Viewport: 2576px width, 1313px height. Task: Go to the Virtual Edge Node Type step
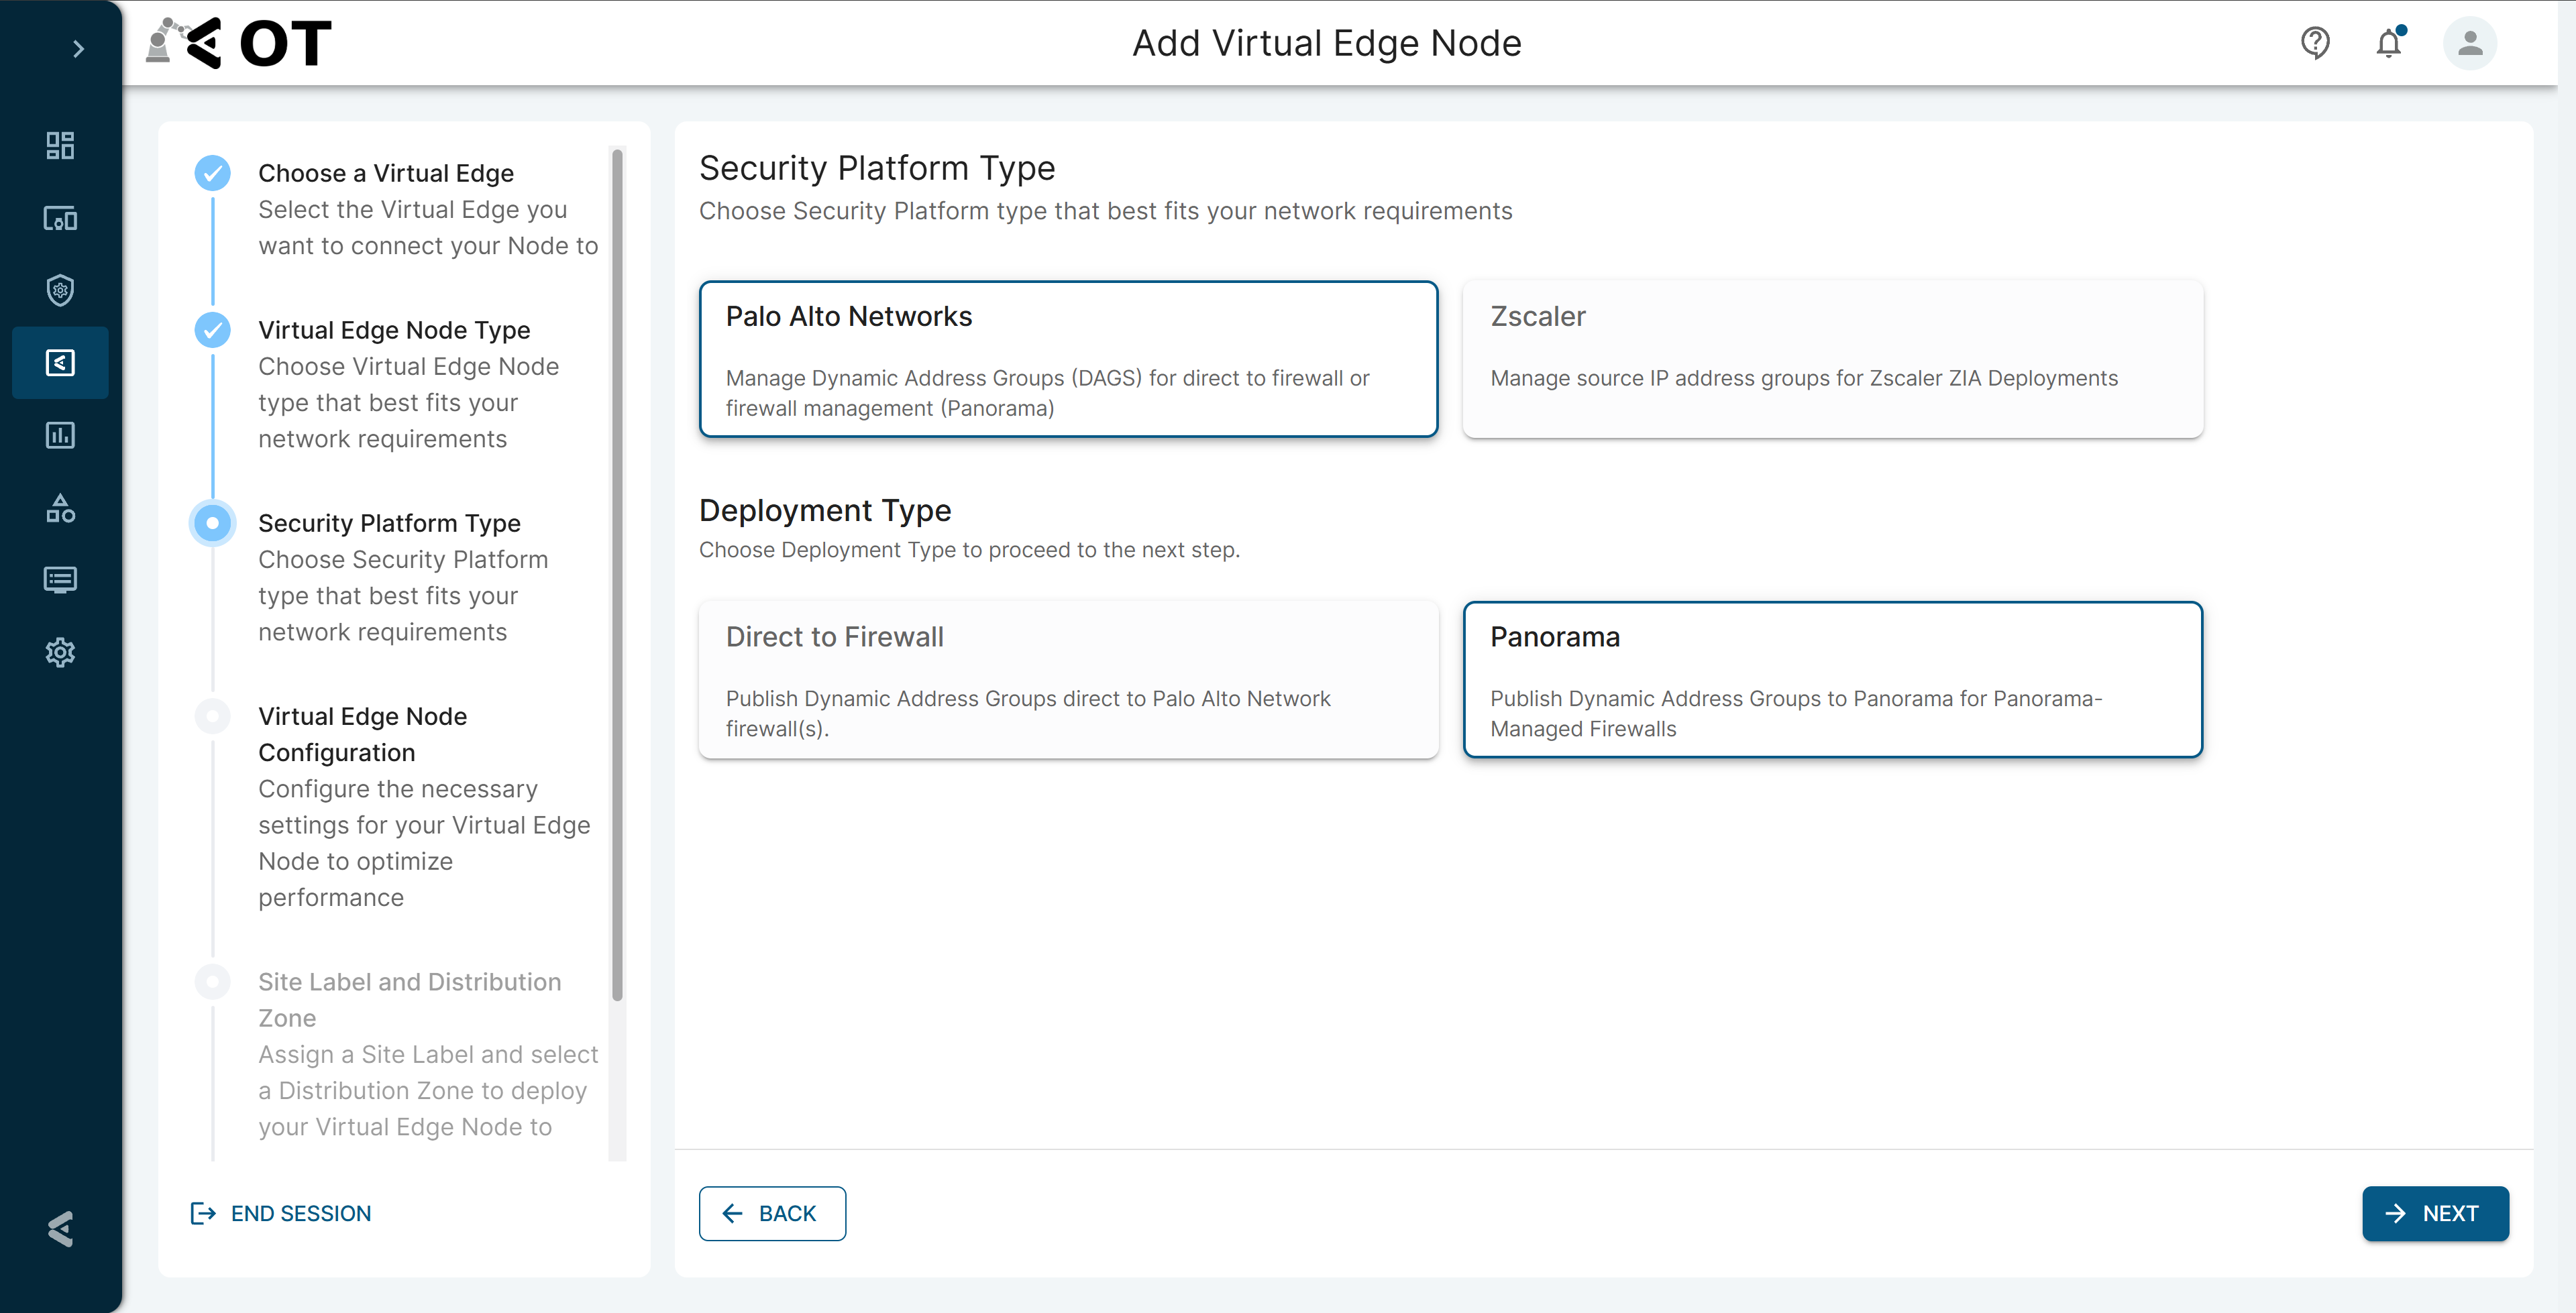tap(394, 330)
